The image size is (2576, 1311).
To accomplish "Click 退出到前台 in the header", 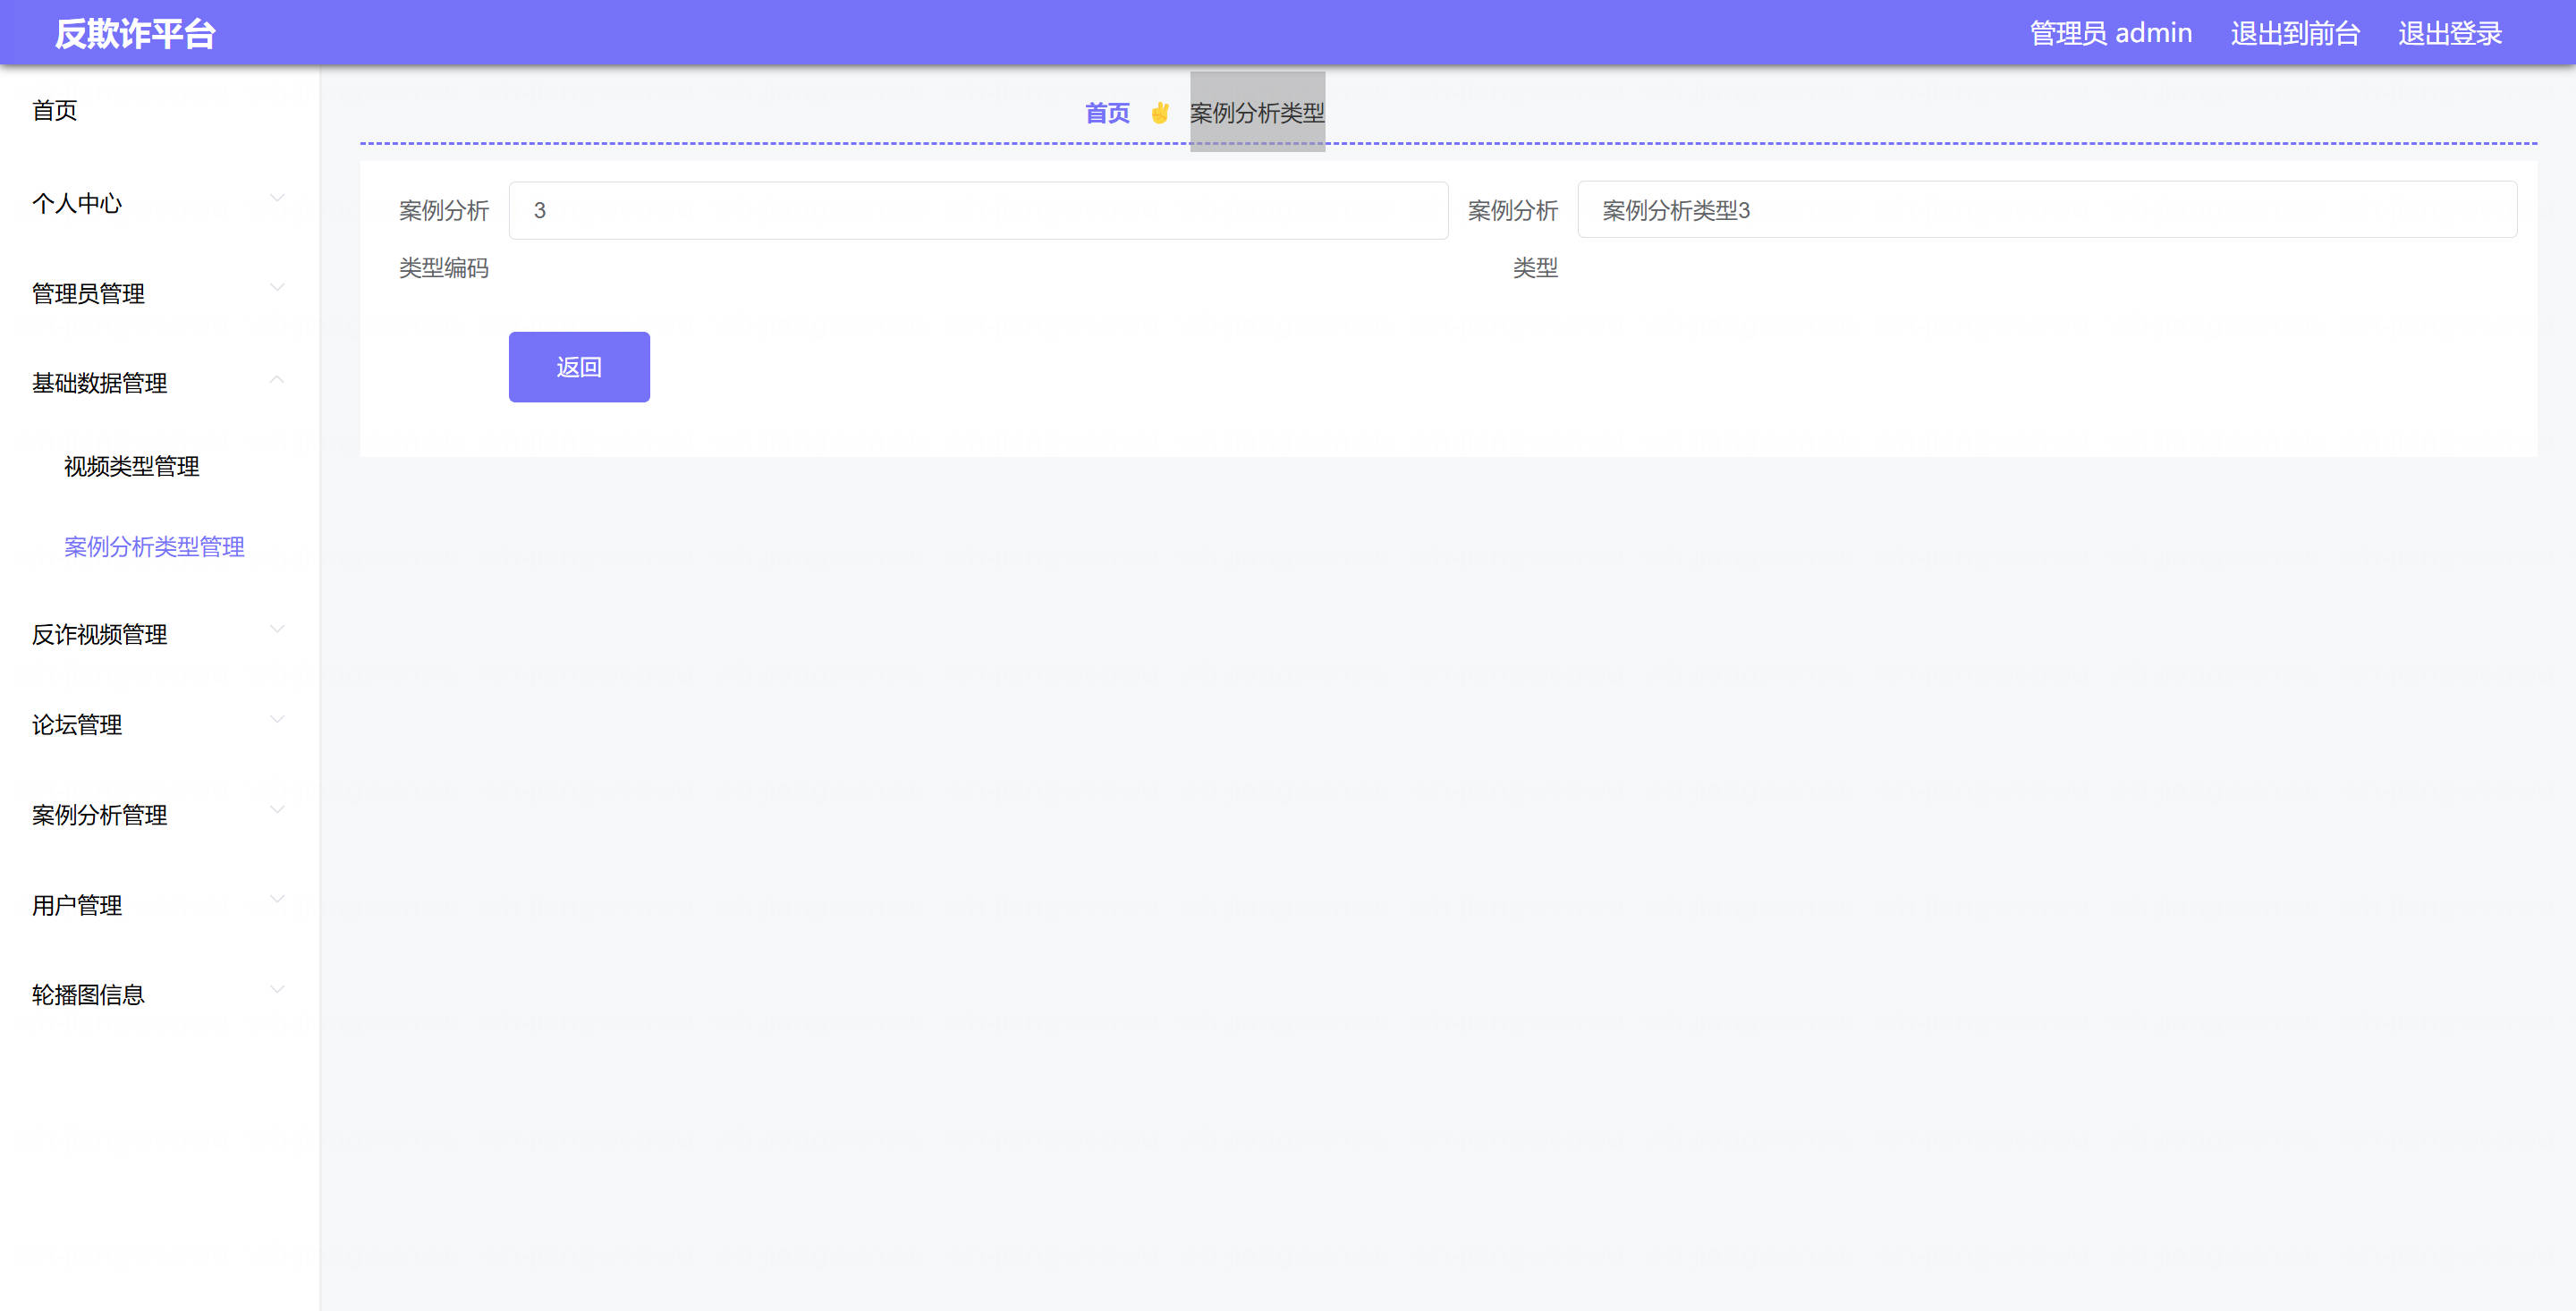I will tap(2294, 33).
